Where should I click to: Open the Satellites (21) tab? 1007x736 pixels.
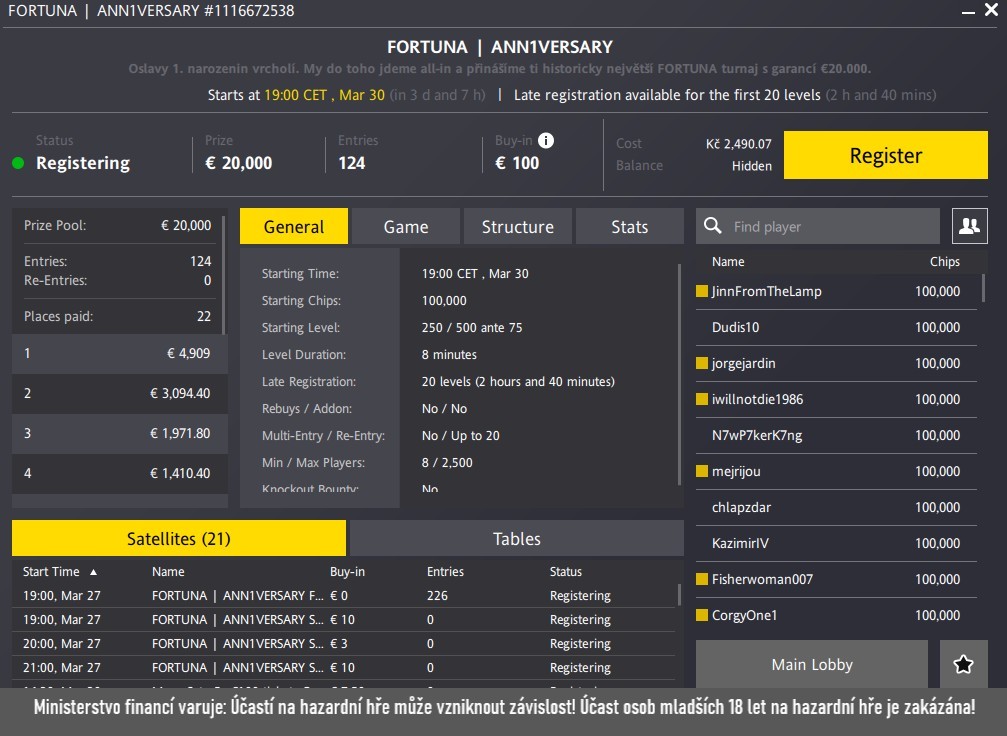point(178,538)
